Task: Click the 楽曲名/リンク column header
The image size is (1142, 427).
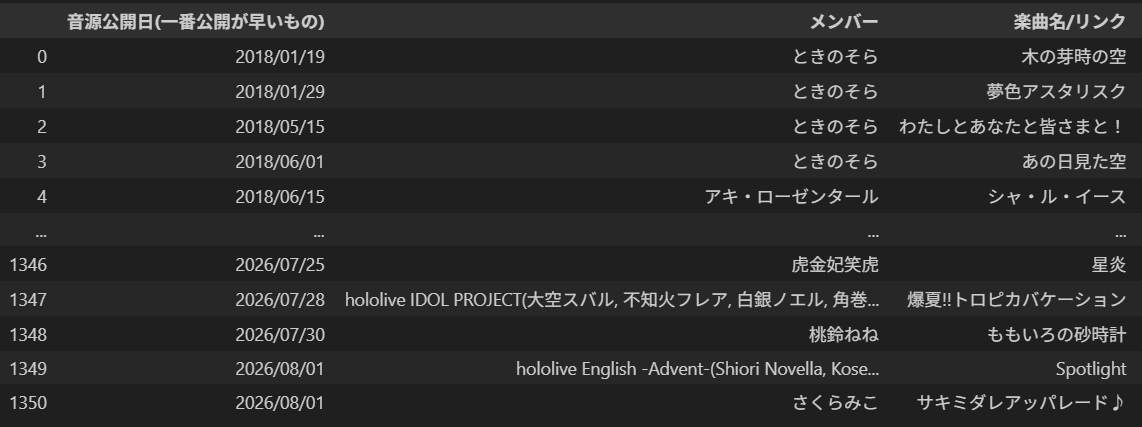Action: tap(1070, 22)
